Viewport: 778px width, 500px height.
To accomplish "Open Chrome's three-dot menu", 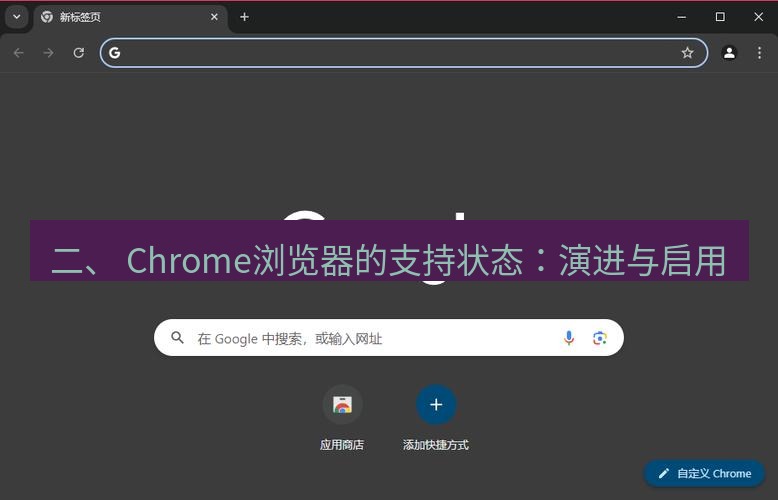I will coord(759,53).
